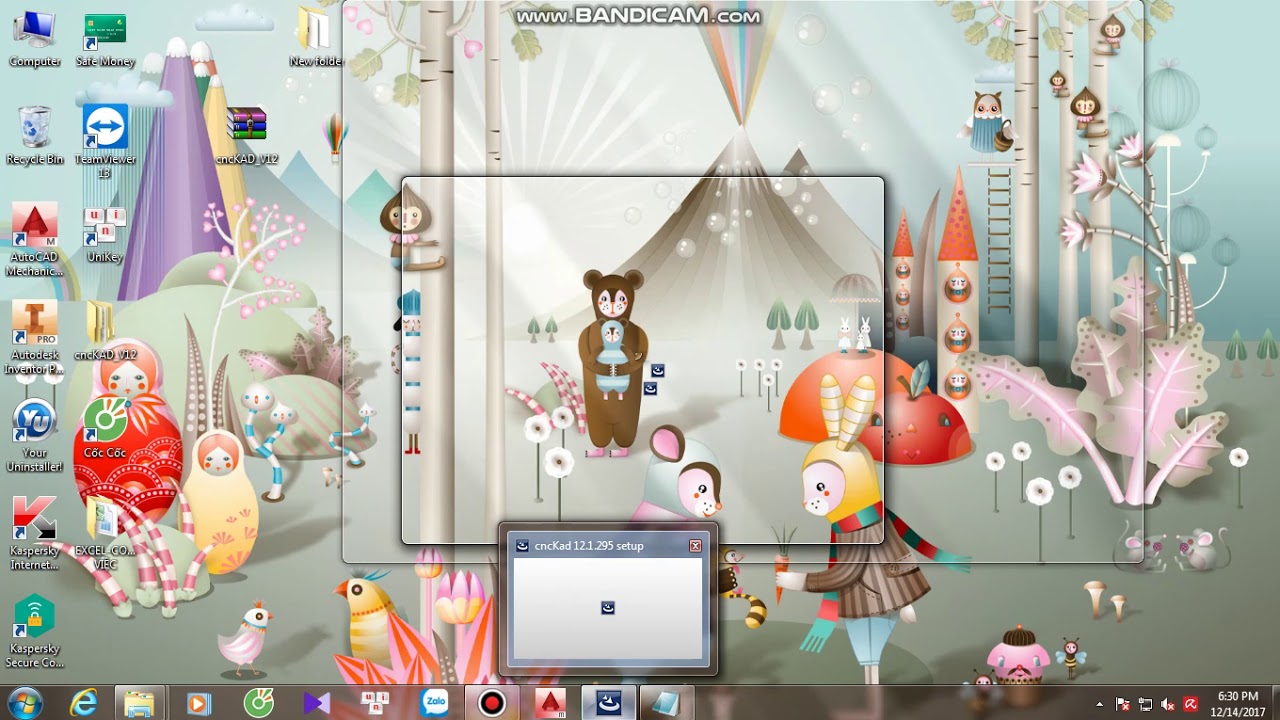1280x720 pixels.
Task: Open Windows Explorer from taskbar
Action: click(139, 703)
